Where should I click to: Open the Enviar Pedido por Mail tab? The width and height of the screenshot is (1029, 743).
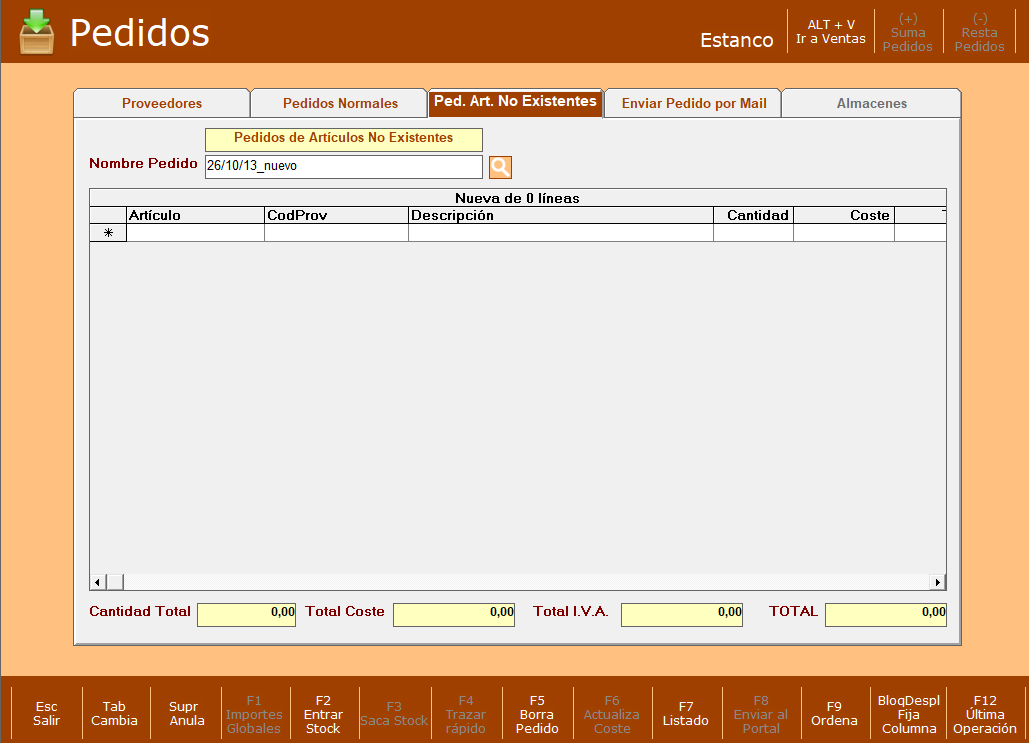[694, 103]
